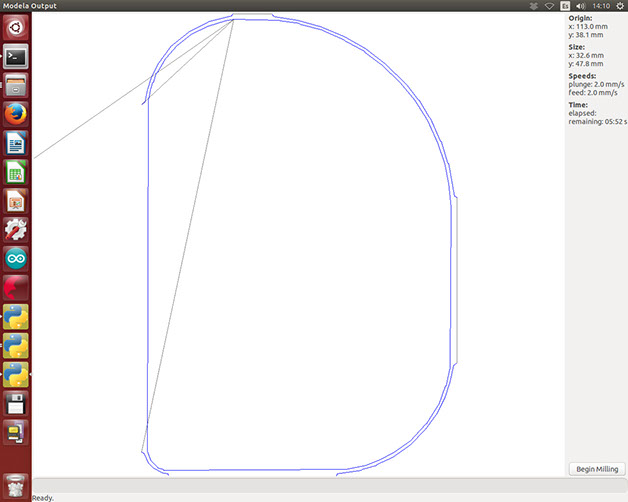The width and height of the screenshot is (628, 502).
Task: Open the sound volume indicator
Action: (x=580, y=6)
